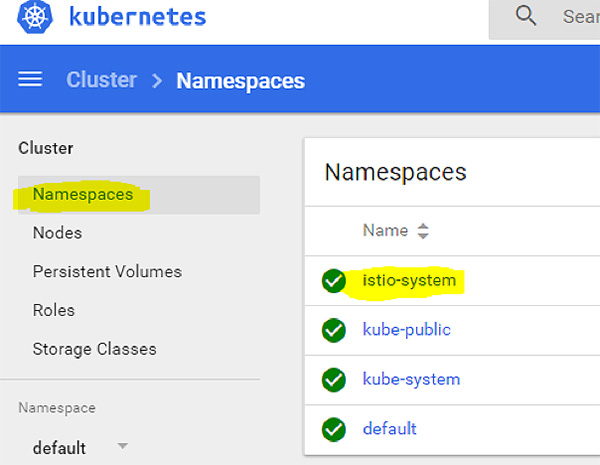
Task: Open the istio-system namespace link
Action: click(x=409, y=280)
